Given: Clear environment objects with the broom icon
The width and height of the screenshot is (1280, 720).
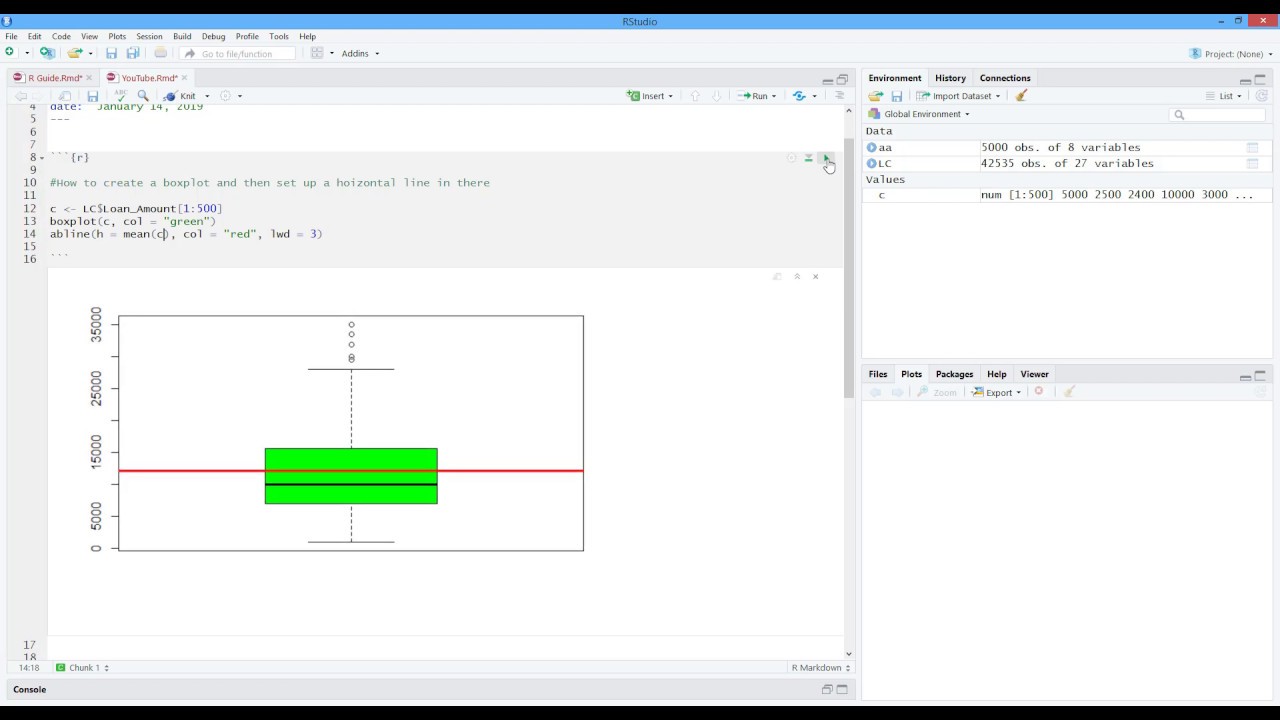Looking at the screenshot, I should coord(1021,96).
